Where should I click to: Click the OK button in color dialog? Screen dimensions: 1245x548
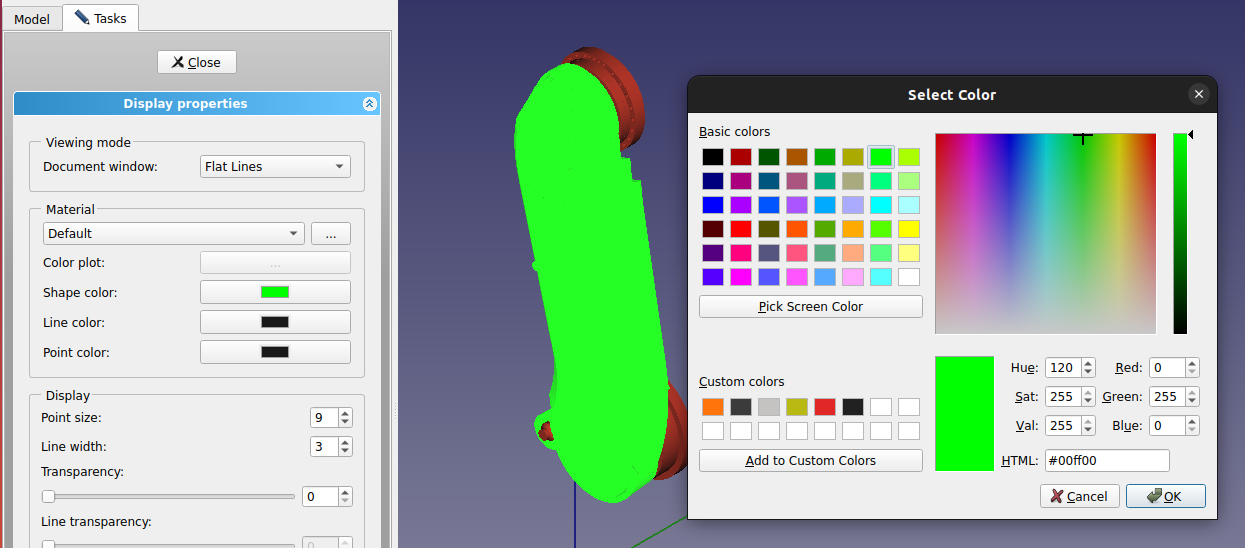tap(1165, 496)
